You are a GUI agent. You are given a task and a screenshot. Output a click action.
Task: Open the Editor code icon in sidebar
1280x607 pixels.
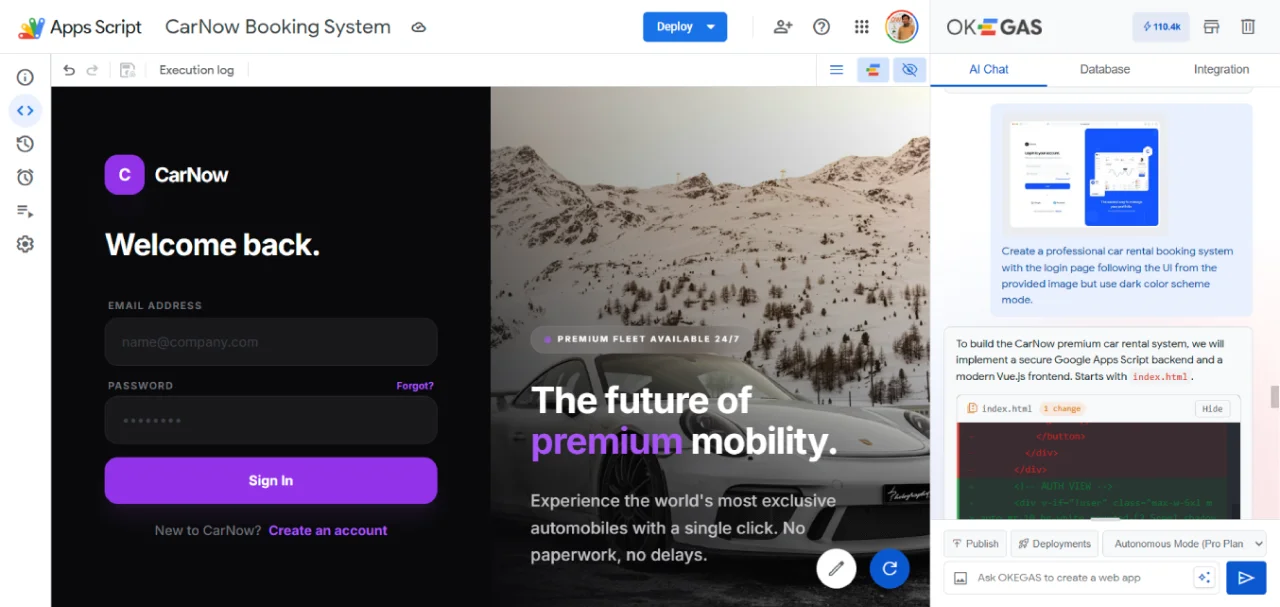[25, 110]
